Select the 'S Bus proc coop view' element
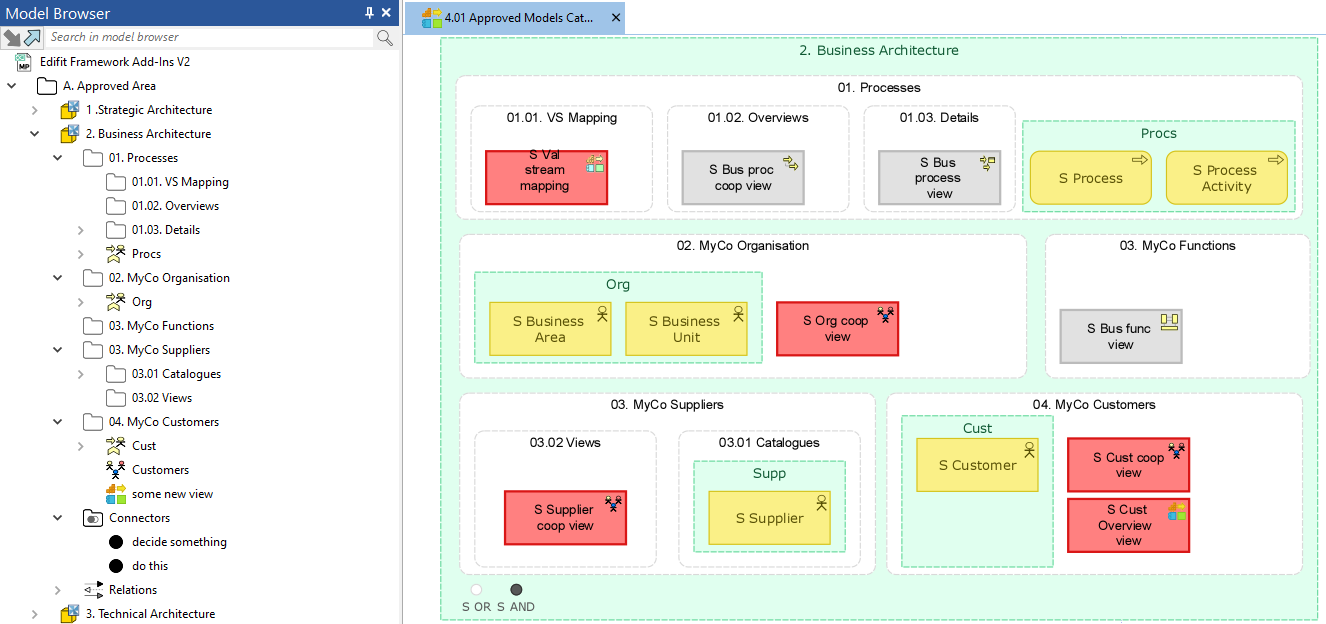The image size is (1326, 624). point(743,178)
